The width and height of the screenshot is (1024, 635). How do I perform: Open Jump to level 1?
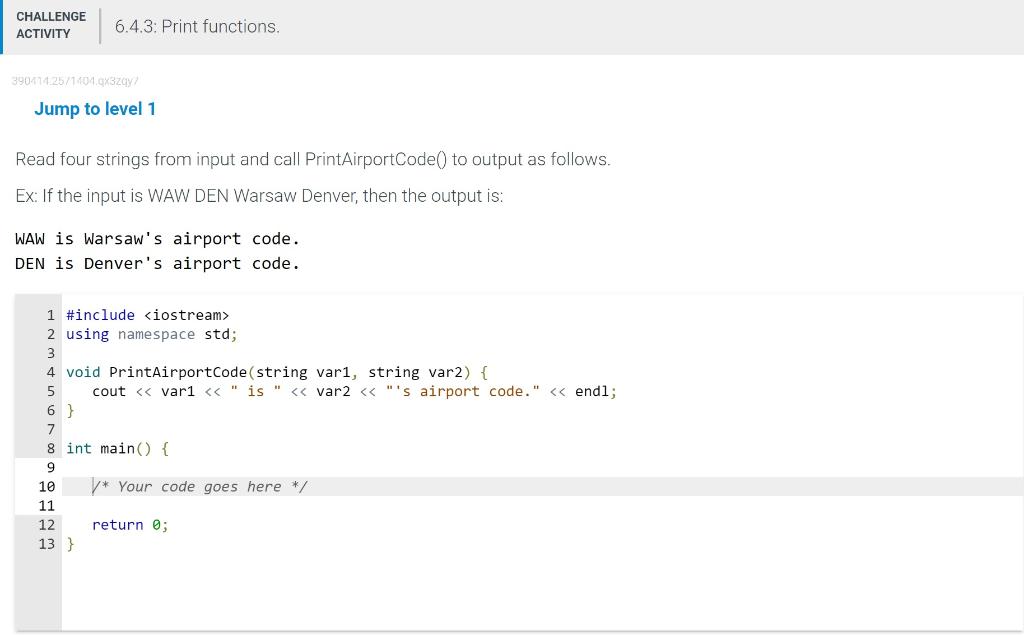click(95, 109)
